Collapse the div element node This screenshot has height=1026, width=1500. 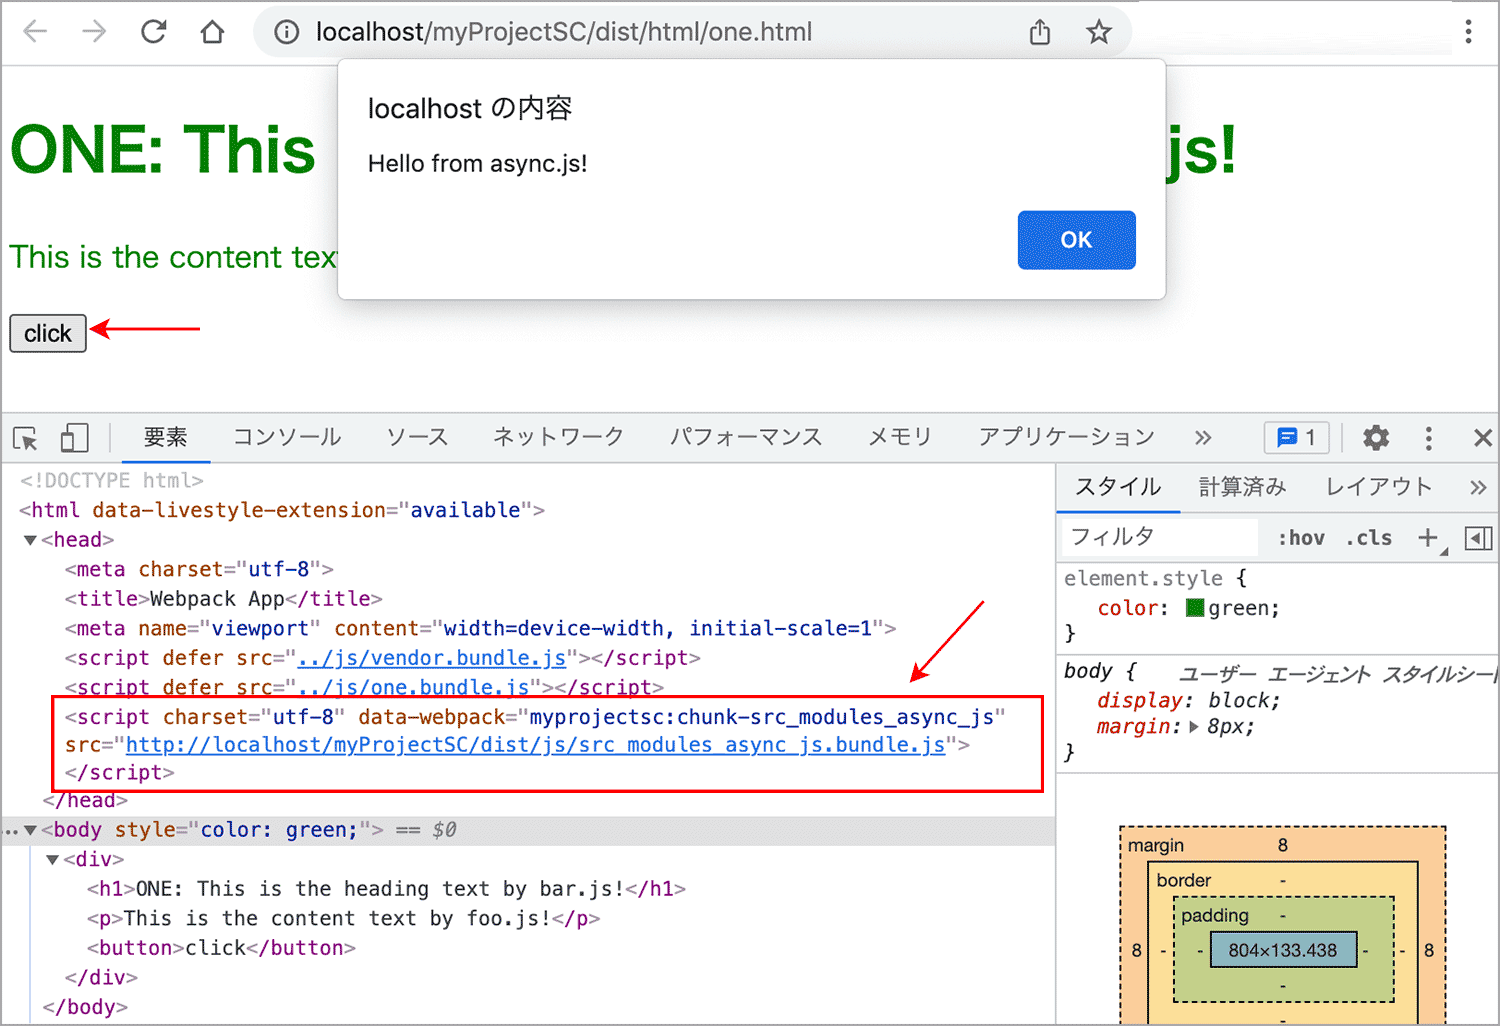53,860
